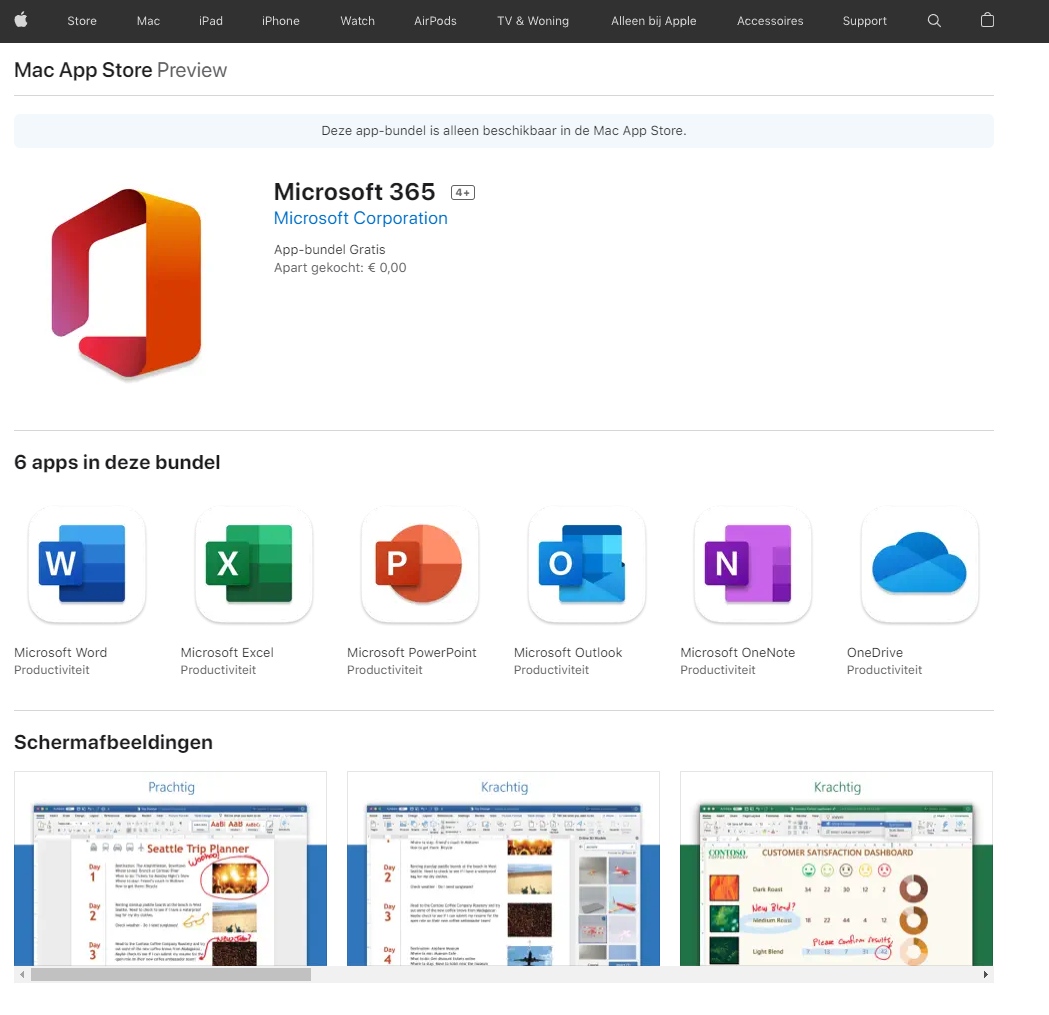Open the iPhone menu item

280,21
